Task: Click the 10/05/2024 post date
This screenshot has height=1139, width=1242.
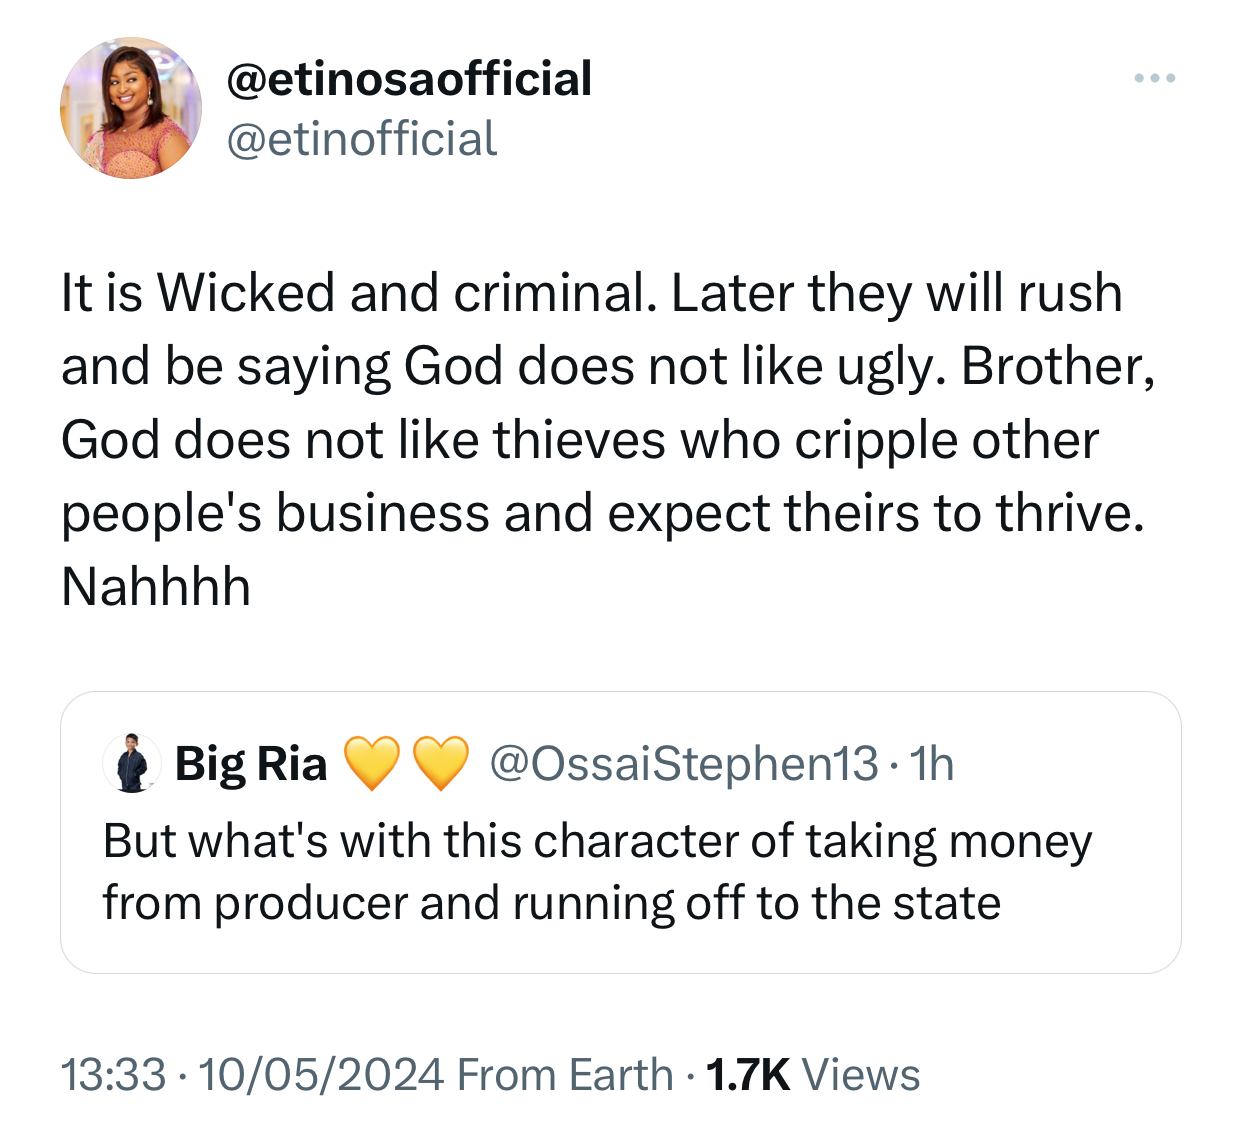Action: 321,1075
